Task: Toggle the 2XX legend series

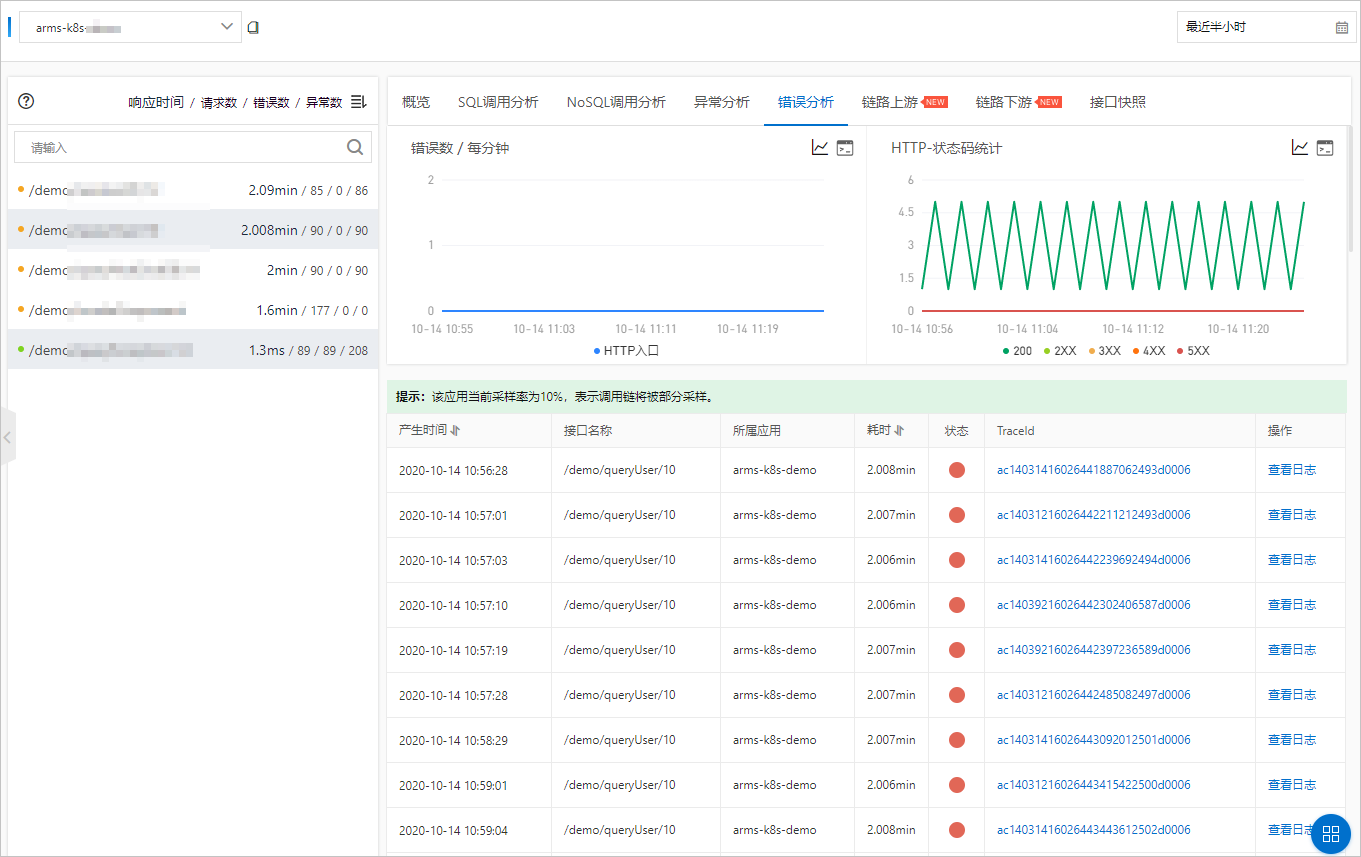Action: 1061,351
